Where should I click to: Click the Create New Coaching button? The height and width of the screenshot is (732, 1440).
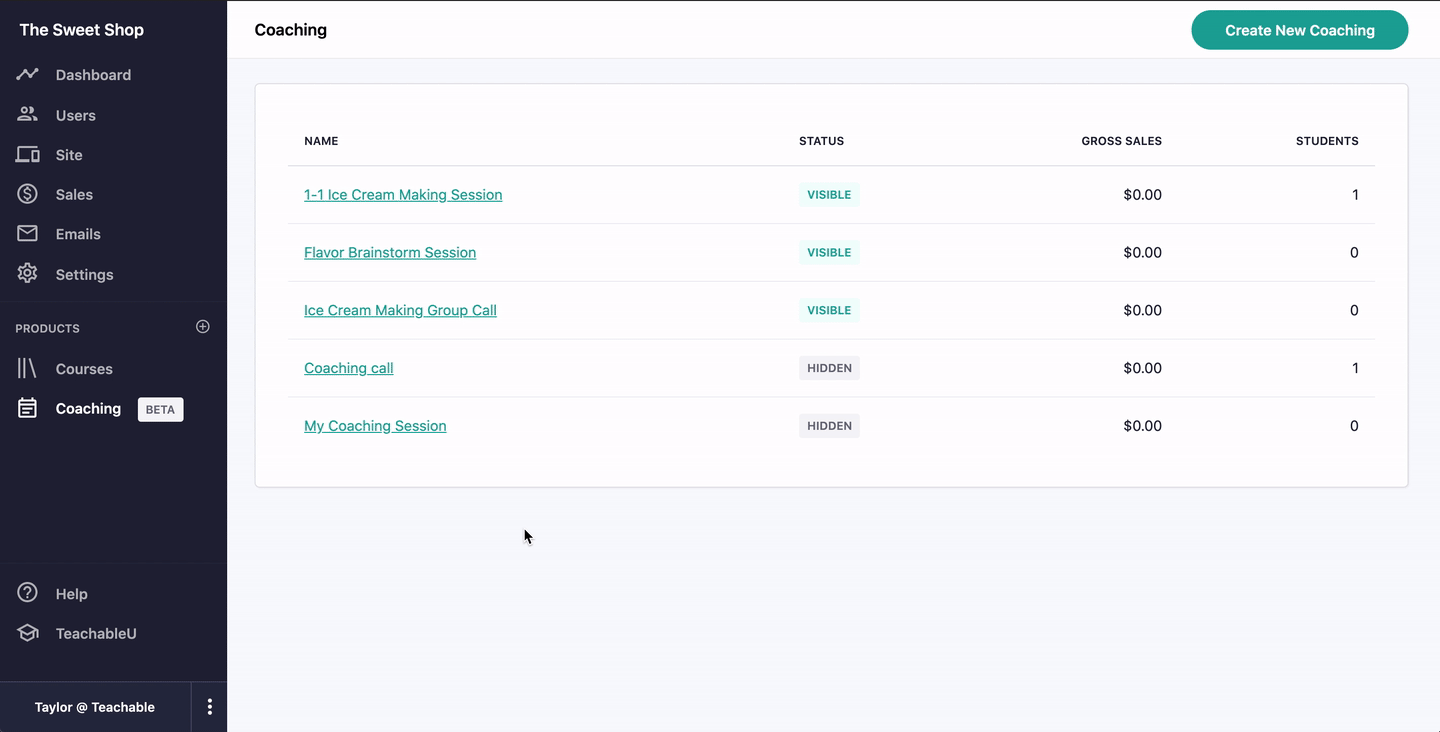click(1300, 30)
